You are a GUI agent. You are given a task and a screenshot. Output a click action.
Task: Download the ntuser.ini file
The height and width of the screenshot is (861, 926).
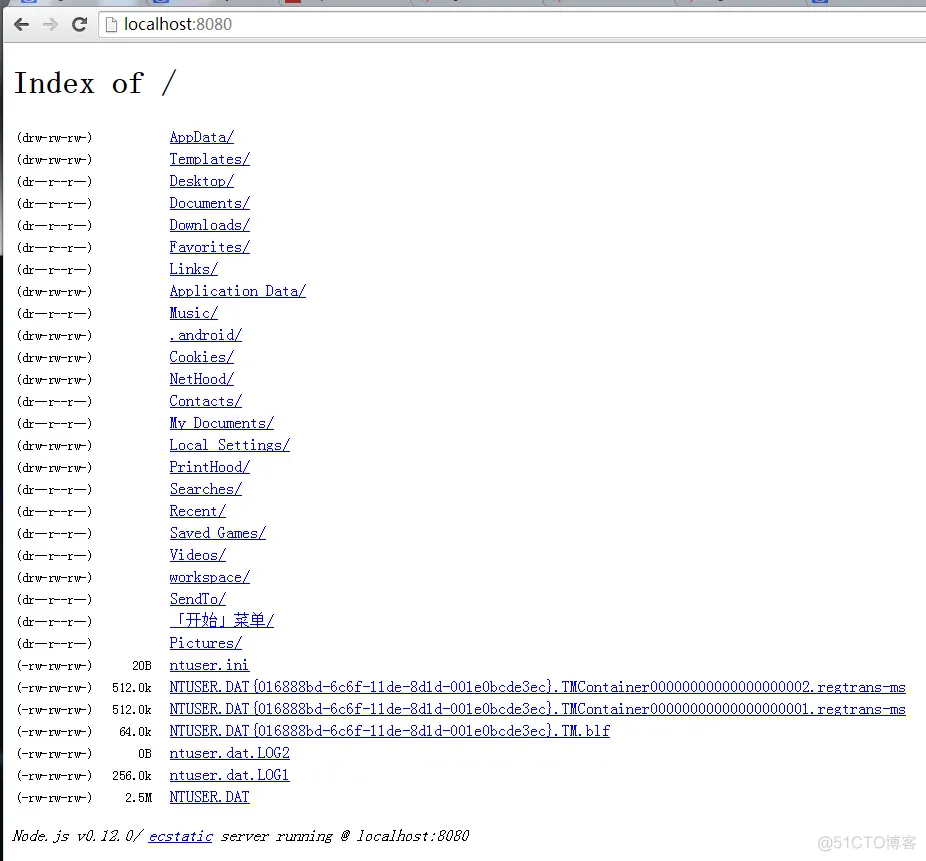pos(209,665)
